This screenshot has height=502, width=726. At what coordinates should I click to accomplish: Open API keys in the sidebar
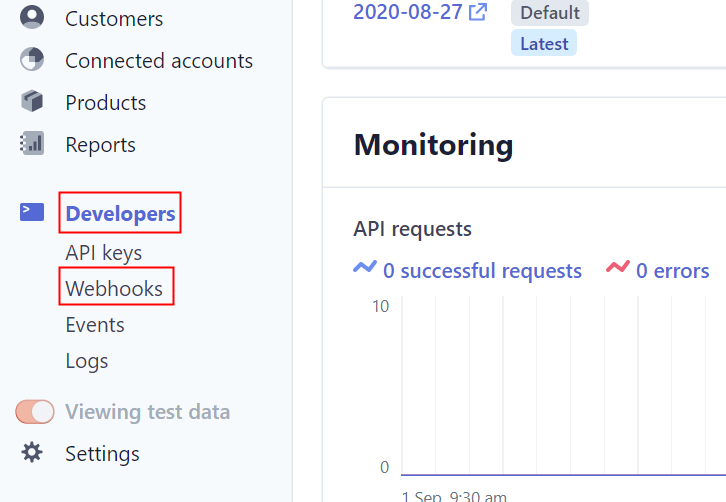click(103, 253)
